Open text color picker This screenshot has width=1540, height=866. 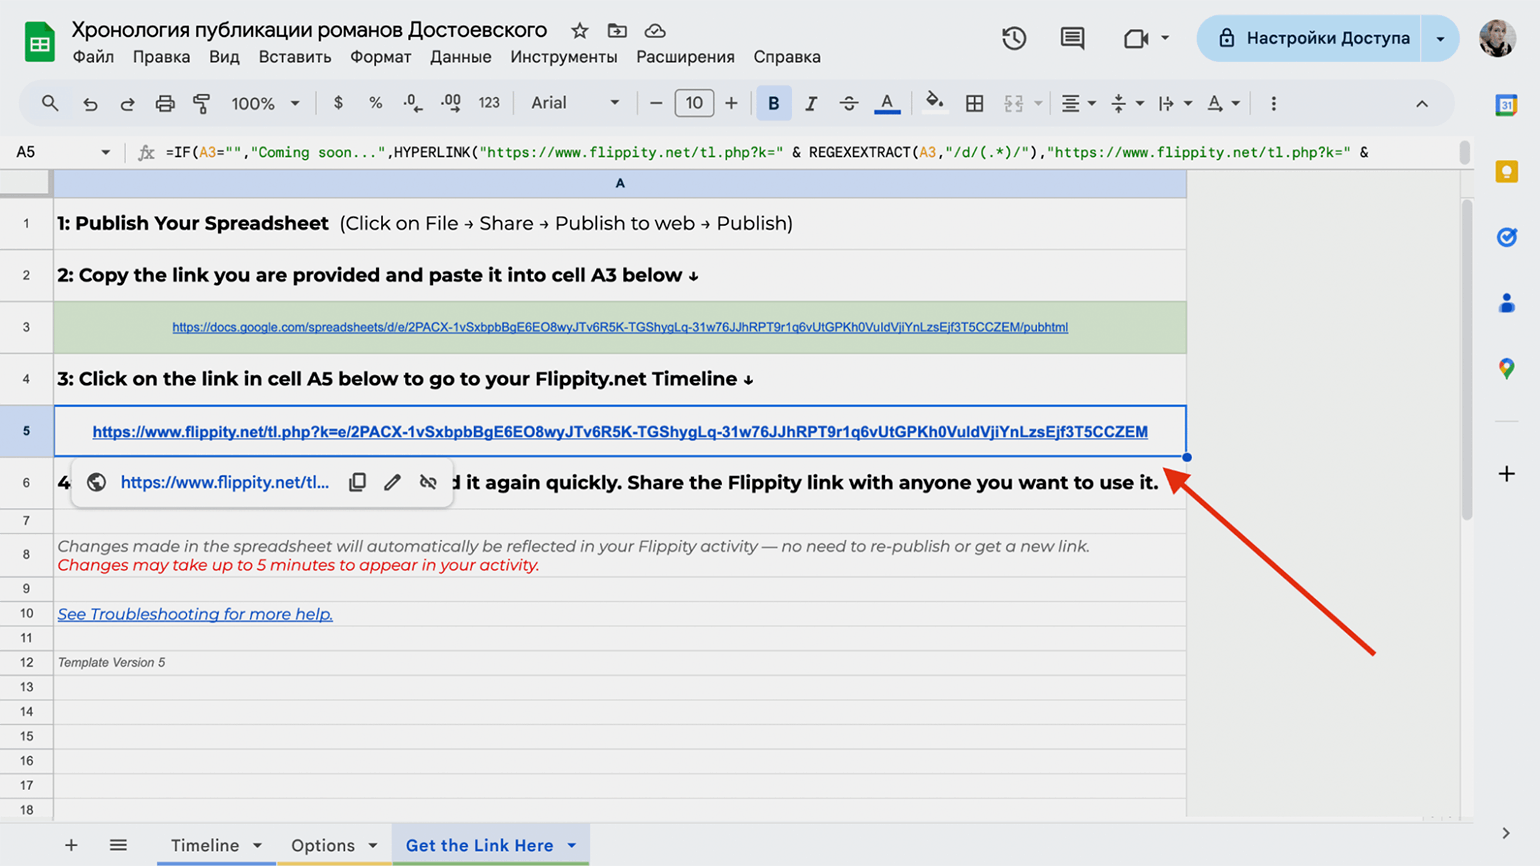click(x=887, y=103)
